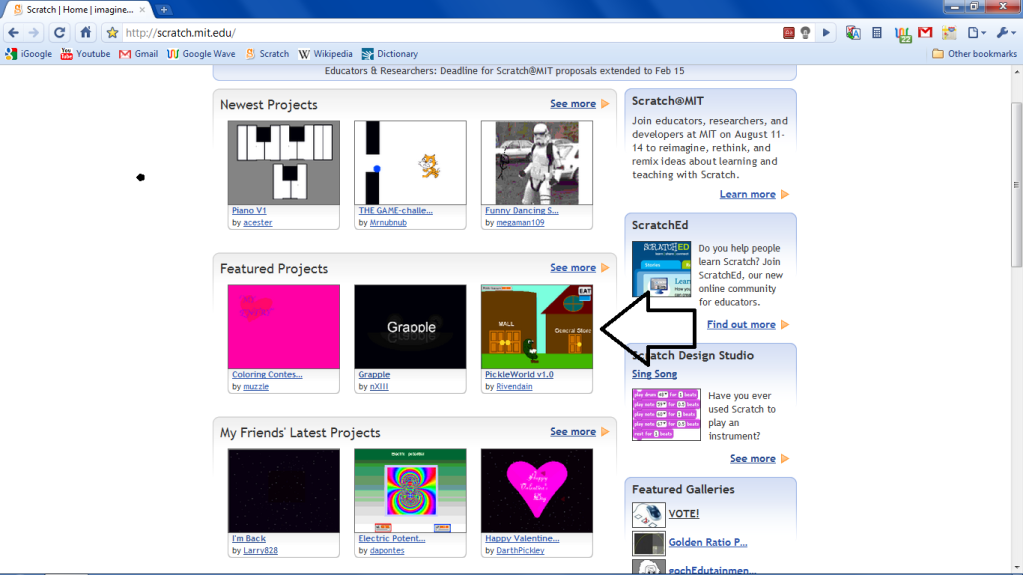Screen dimensions: 1023x575
Task: Visit author Rivendain's profile
Action: [514, 386]
